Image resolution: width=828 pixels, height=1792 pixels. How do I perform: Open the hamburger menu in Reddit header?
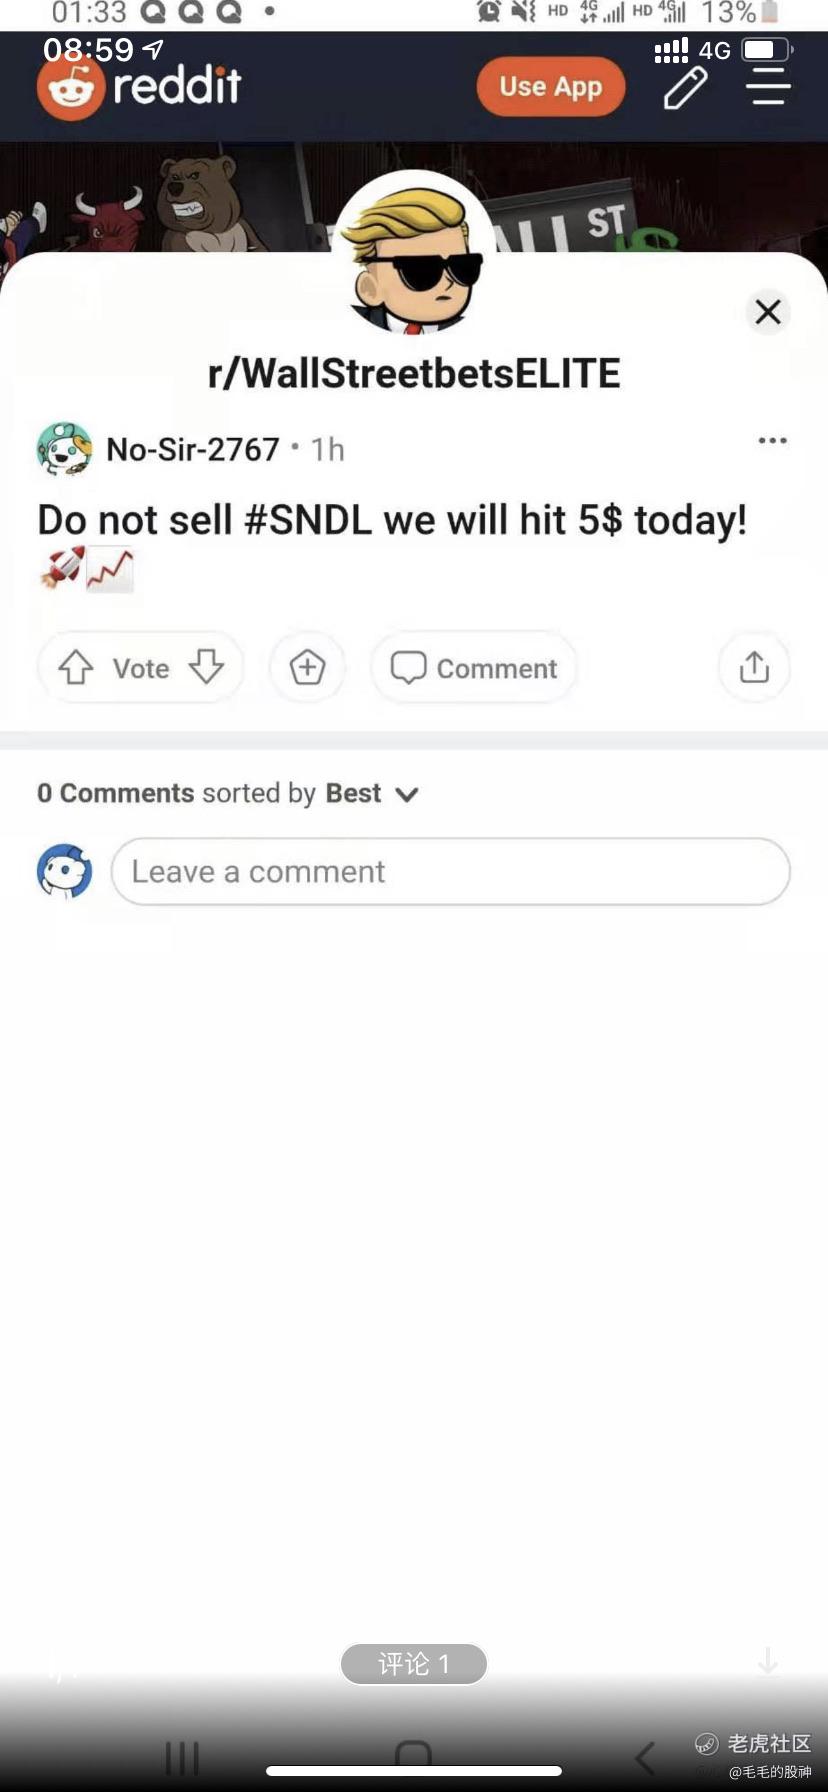(768, 88)
